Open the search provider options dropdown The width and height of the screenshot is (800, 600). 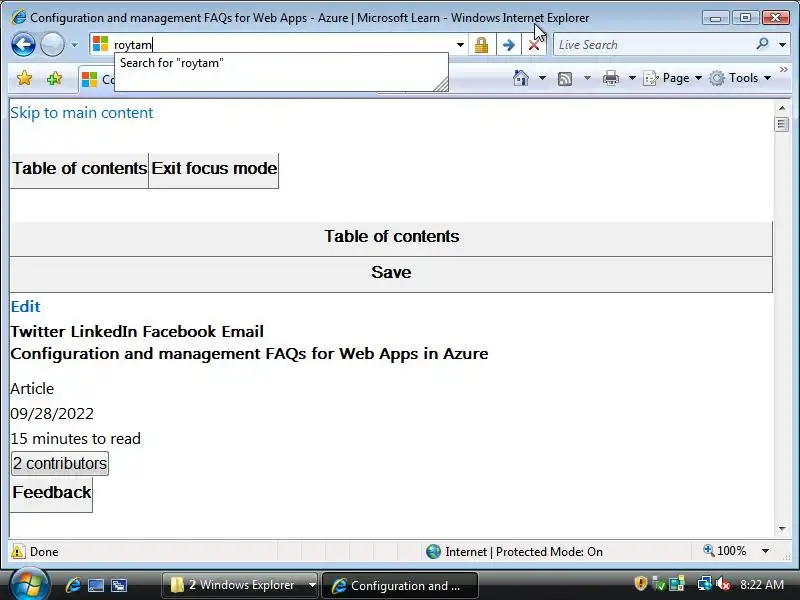pyautogui.click(x=782, y=45)
